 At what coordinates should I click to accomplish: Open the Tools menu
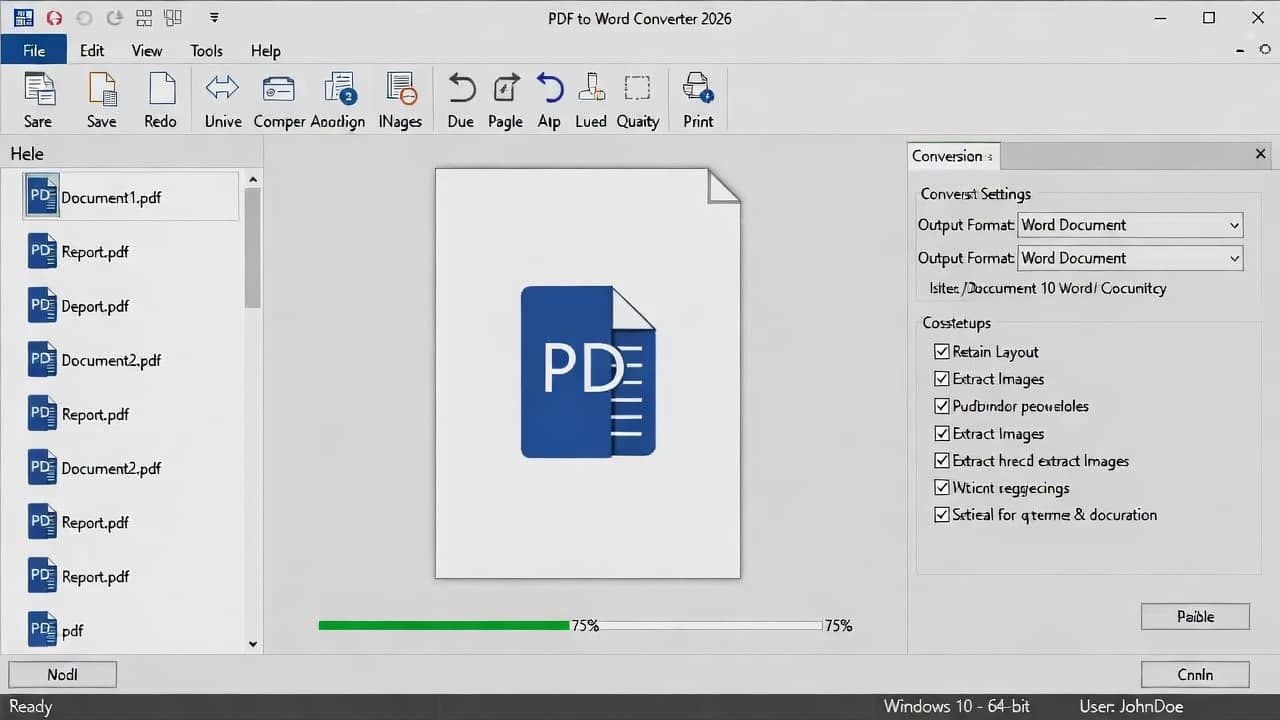point(206,50)
